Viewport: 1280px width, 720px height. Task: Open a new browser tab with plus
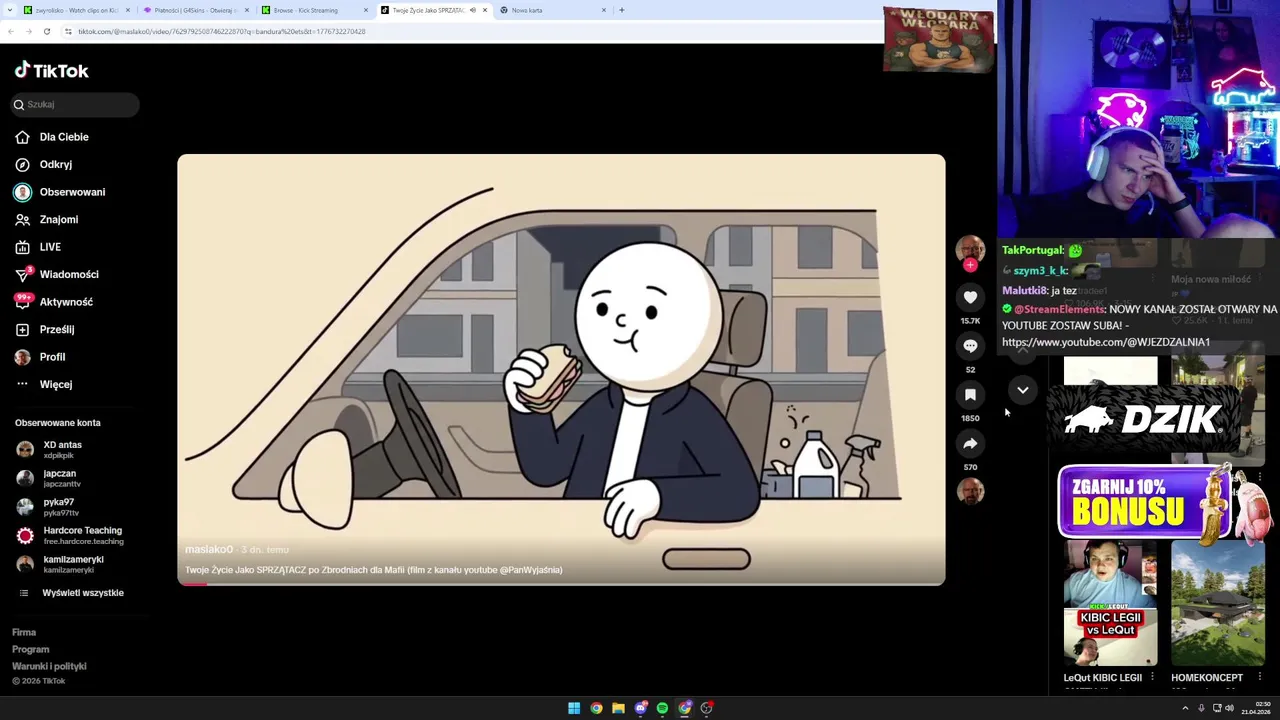click(622, 10)
